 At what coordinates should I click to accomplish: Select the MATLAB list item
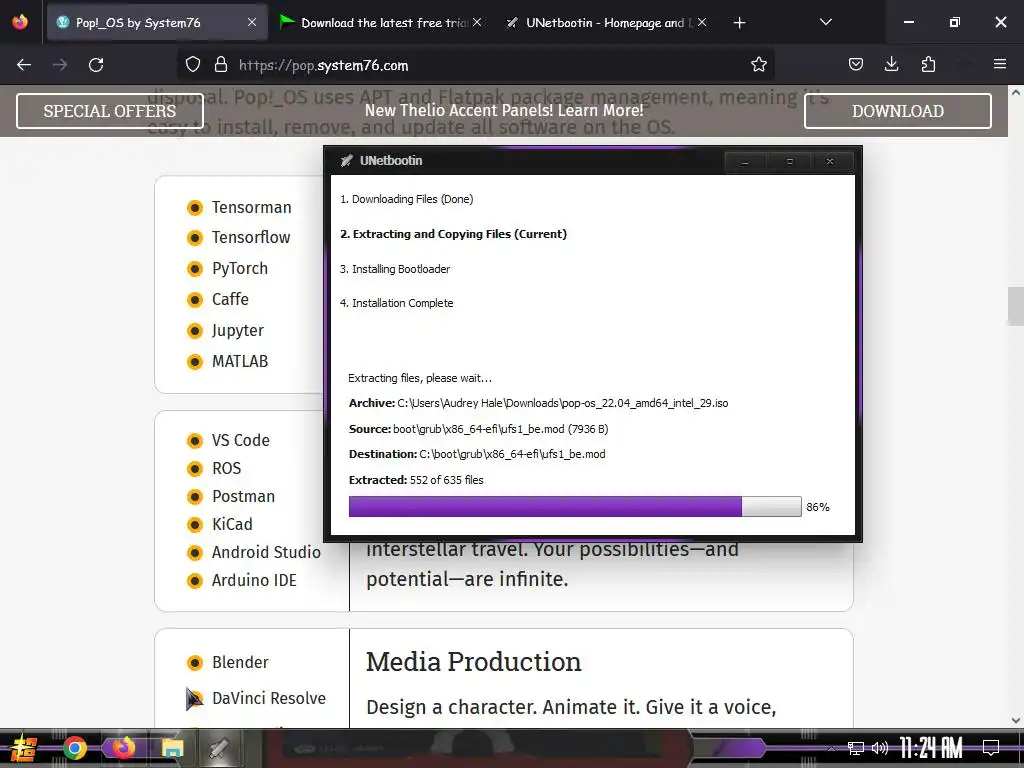coord(240,361)
